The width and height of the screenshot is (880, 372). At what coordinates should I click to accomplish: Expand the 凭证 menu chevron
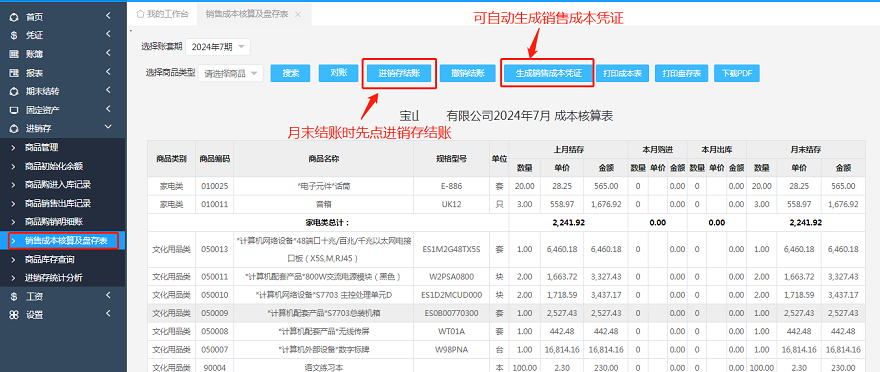108,35
